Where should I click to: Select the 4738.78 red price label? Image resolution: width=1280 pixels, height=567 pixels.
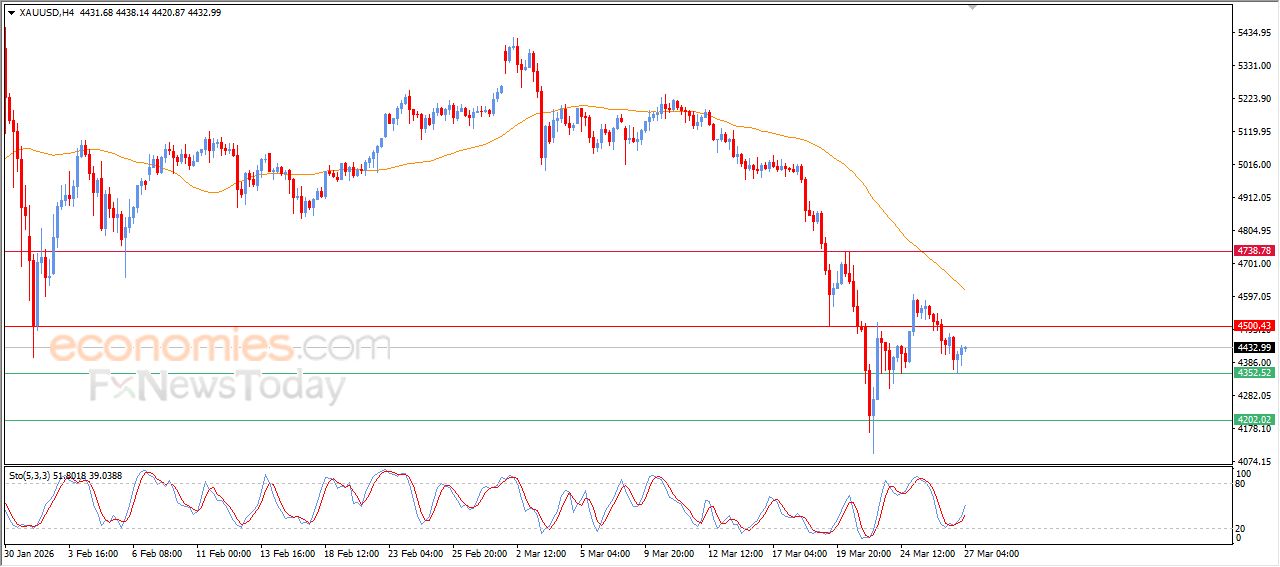pyautogui.click(x=1253, y=250)
